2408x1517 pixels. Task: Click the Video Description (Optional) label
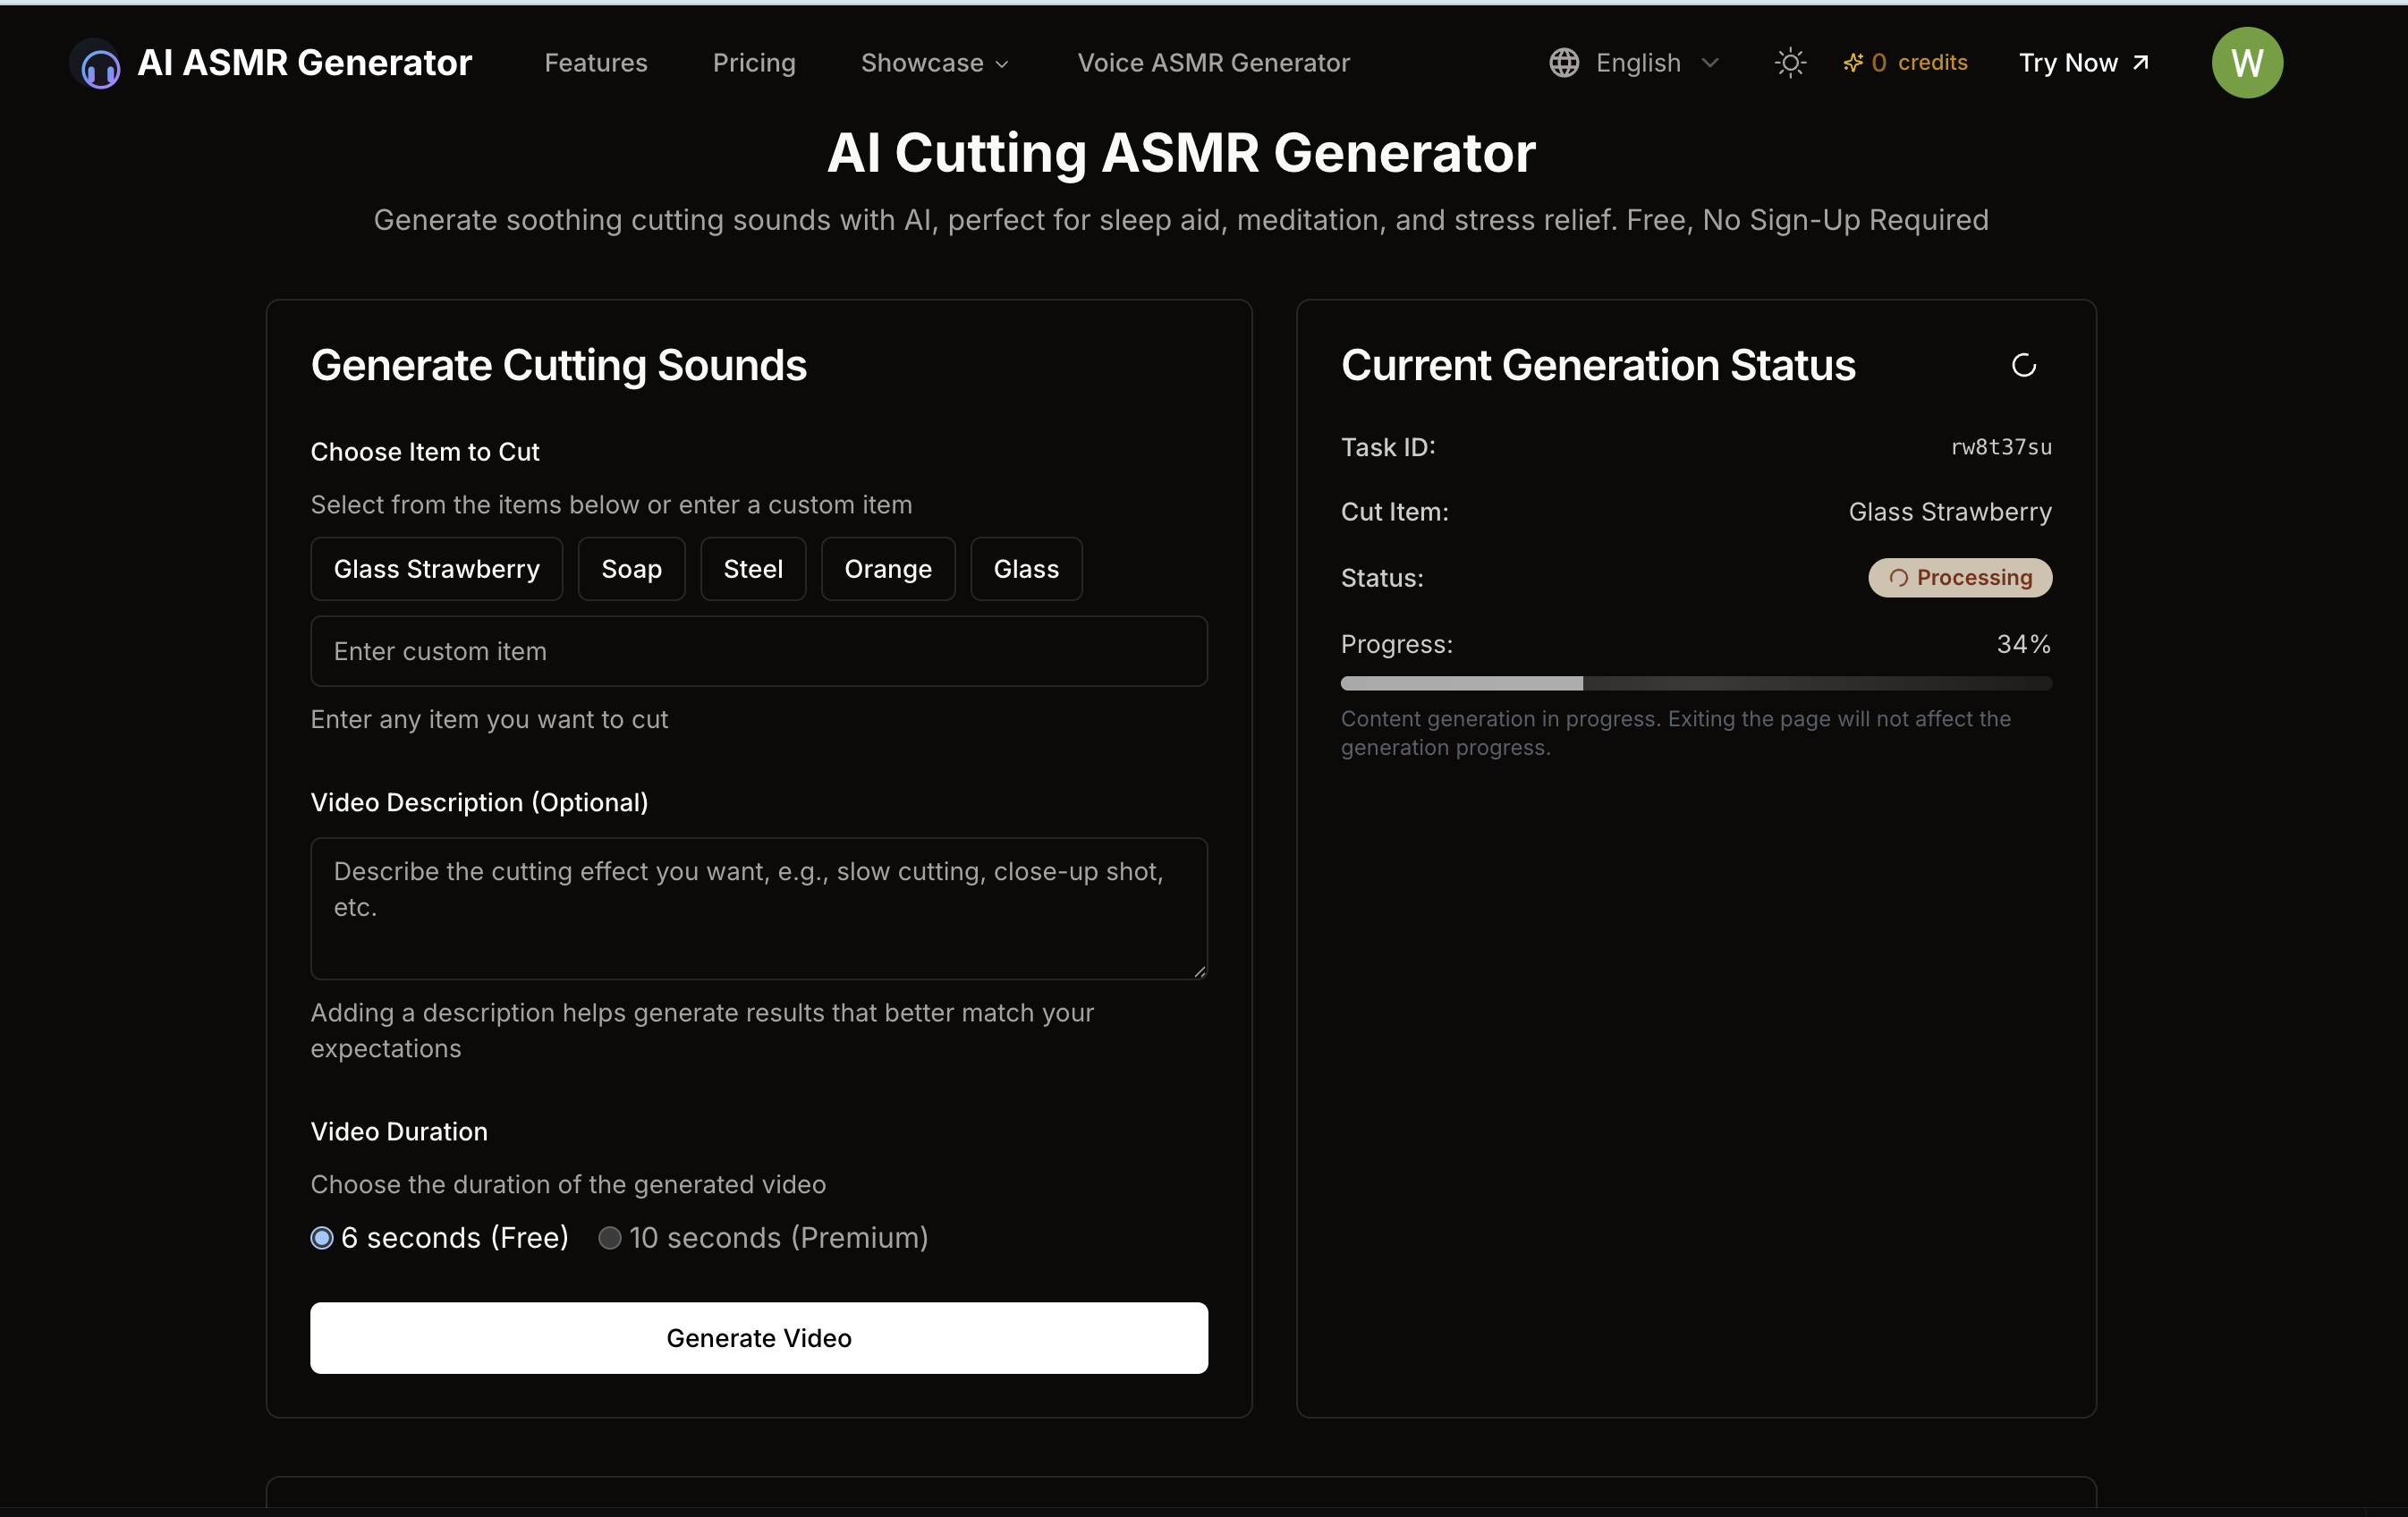point(480,802)
